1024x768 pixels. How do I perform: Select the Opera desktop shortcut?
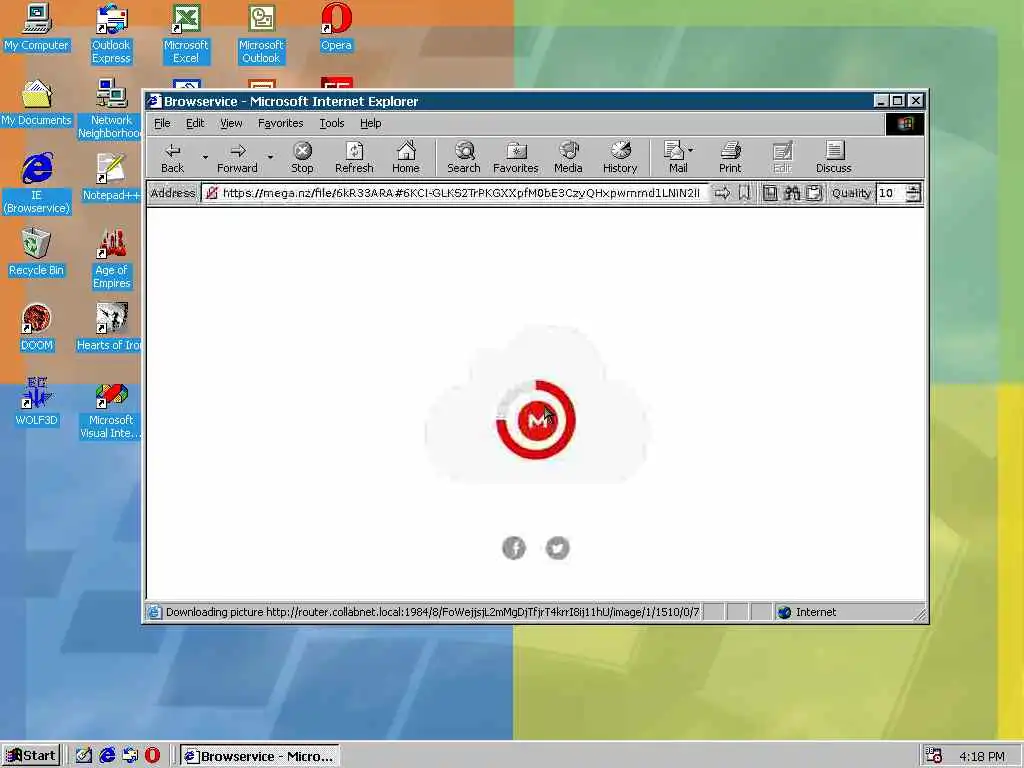[336, 28]
